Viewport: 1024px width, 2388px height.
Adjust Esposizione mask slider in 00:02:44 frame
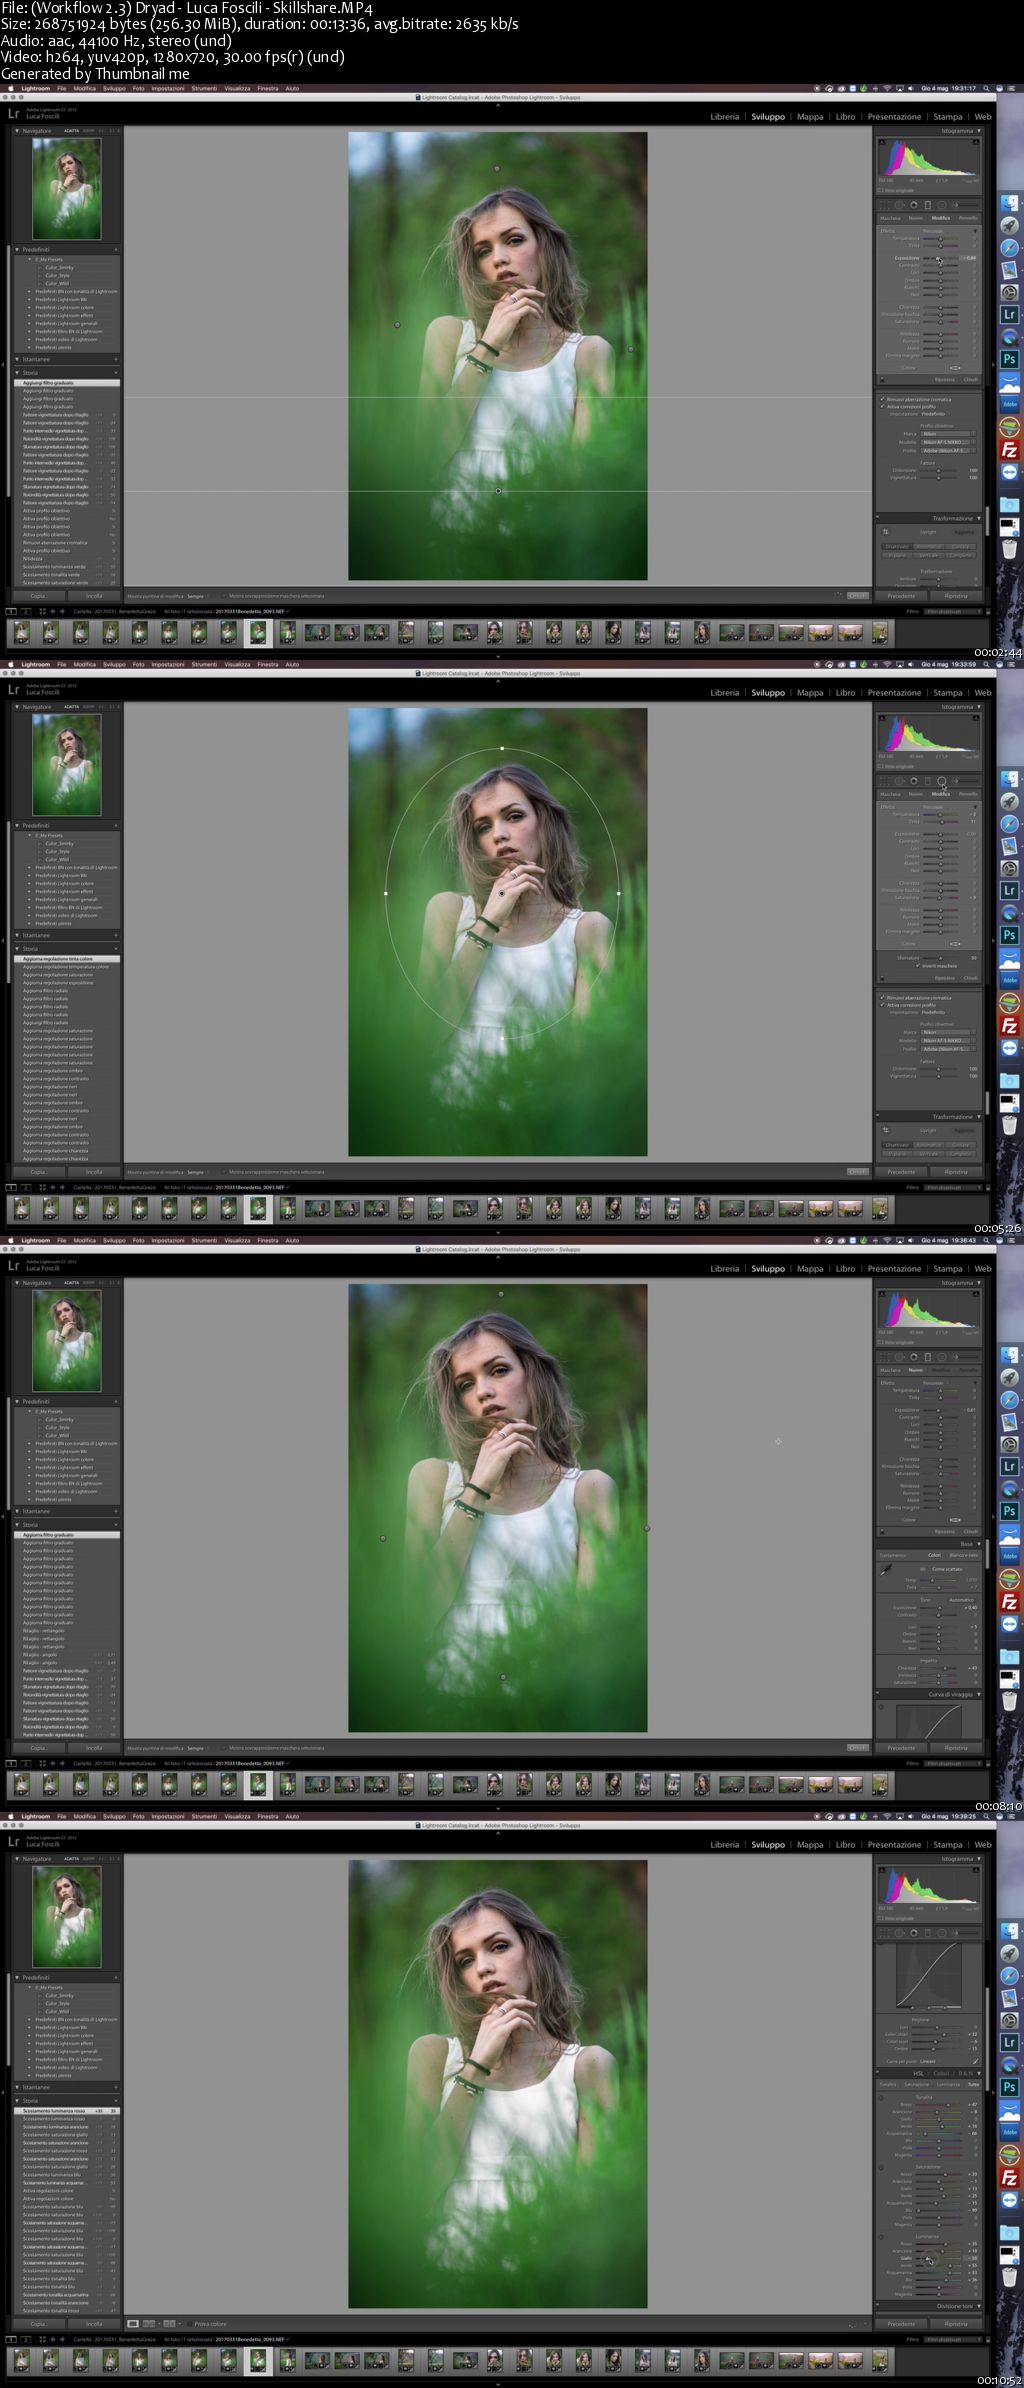click(940, 258)
